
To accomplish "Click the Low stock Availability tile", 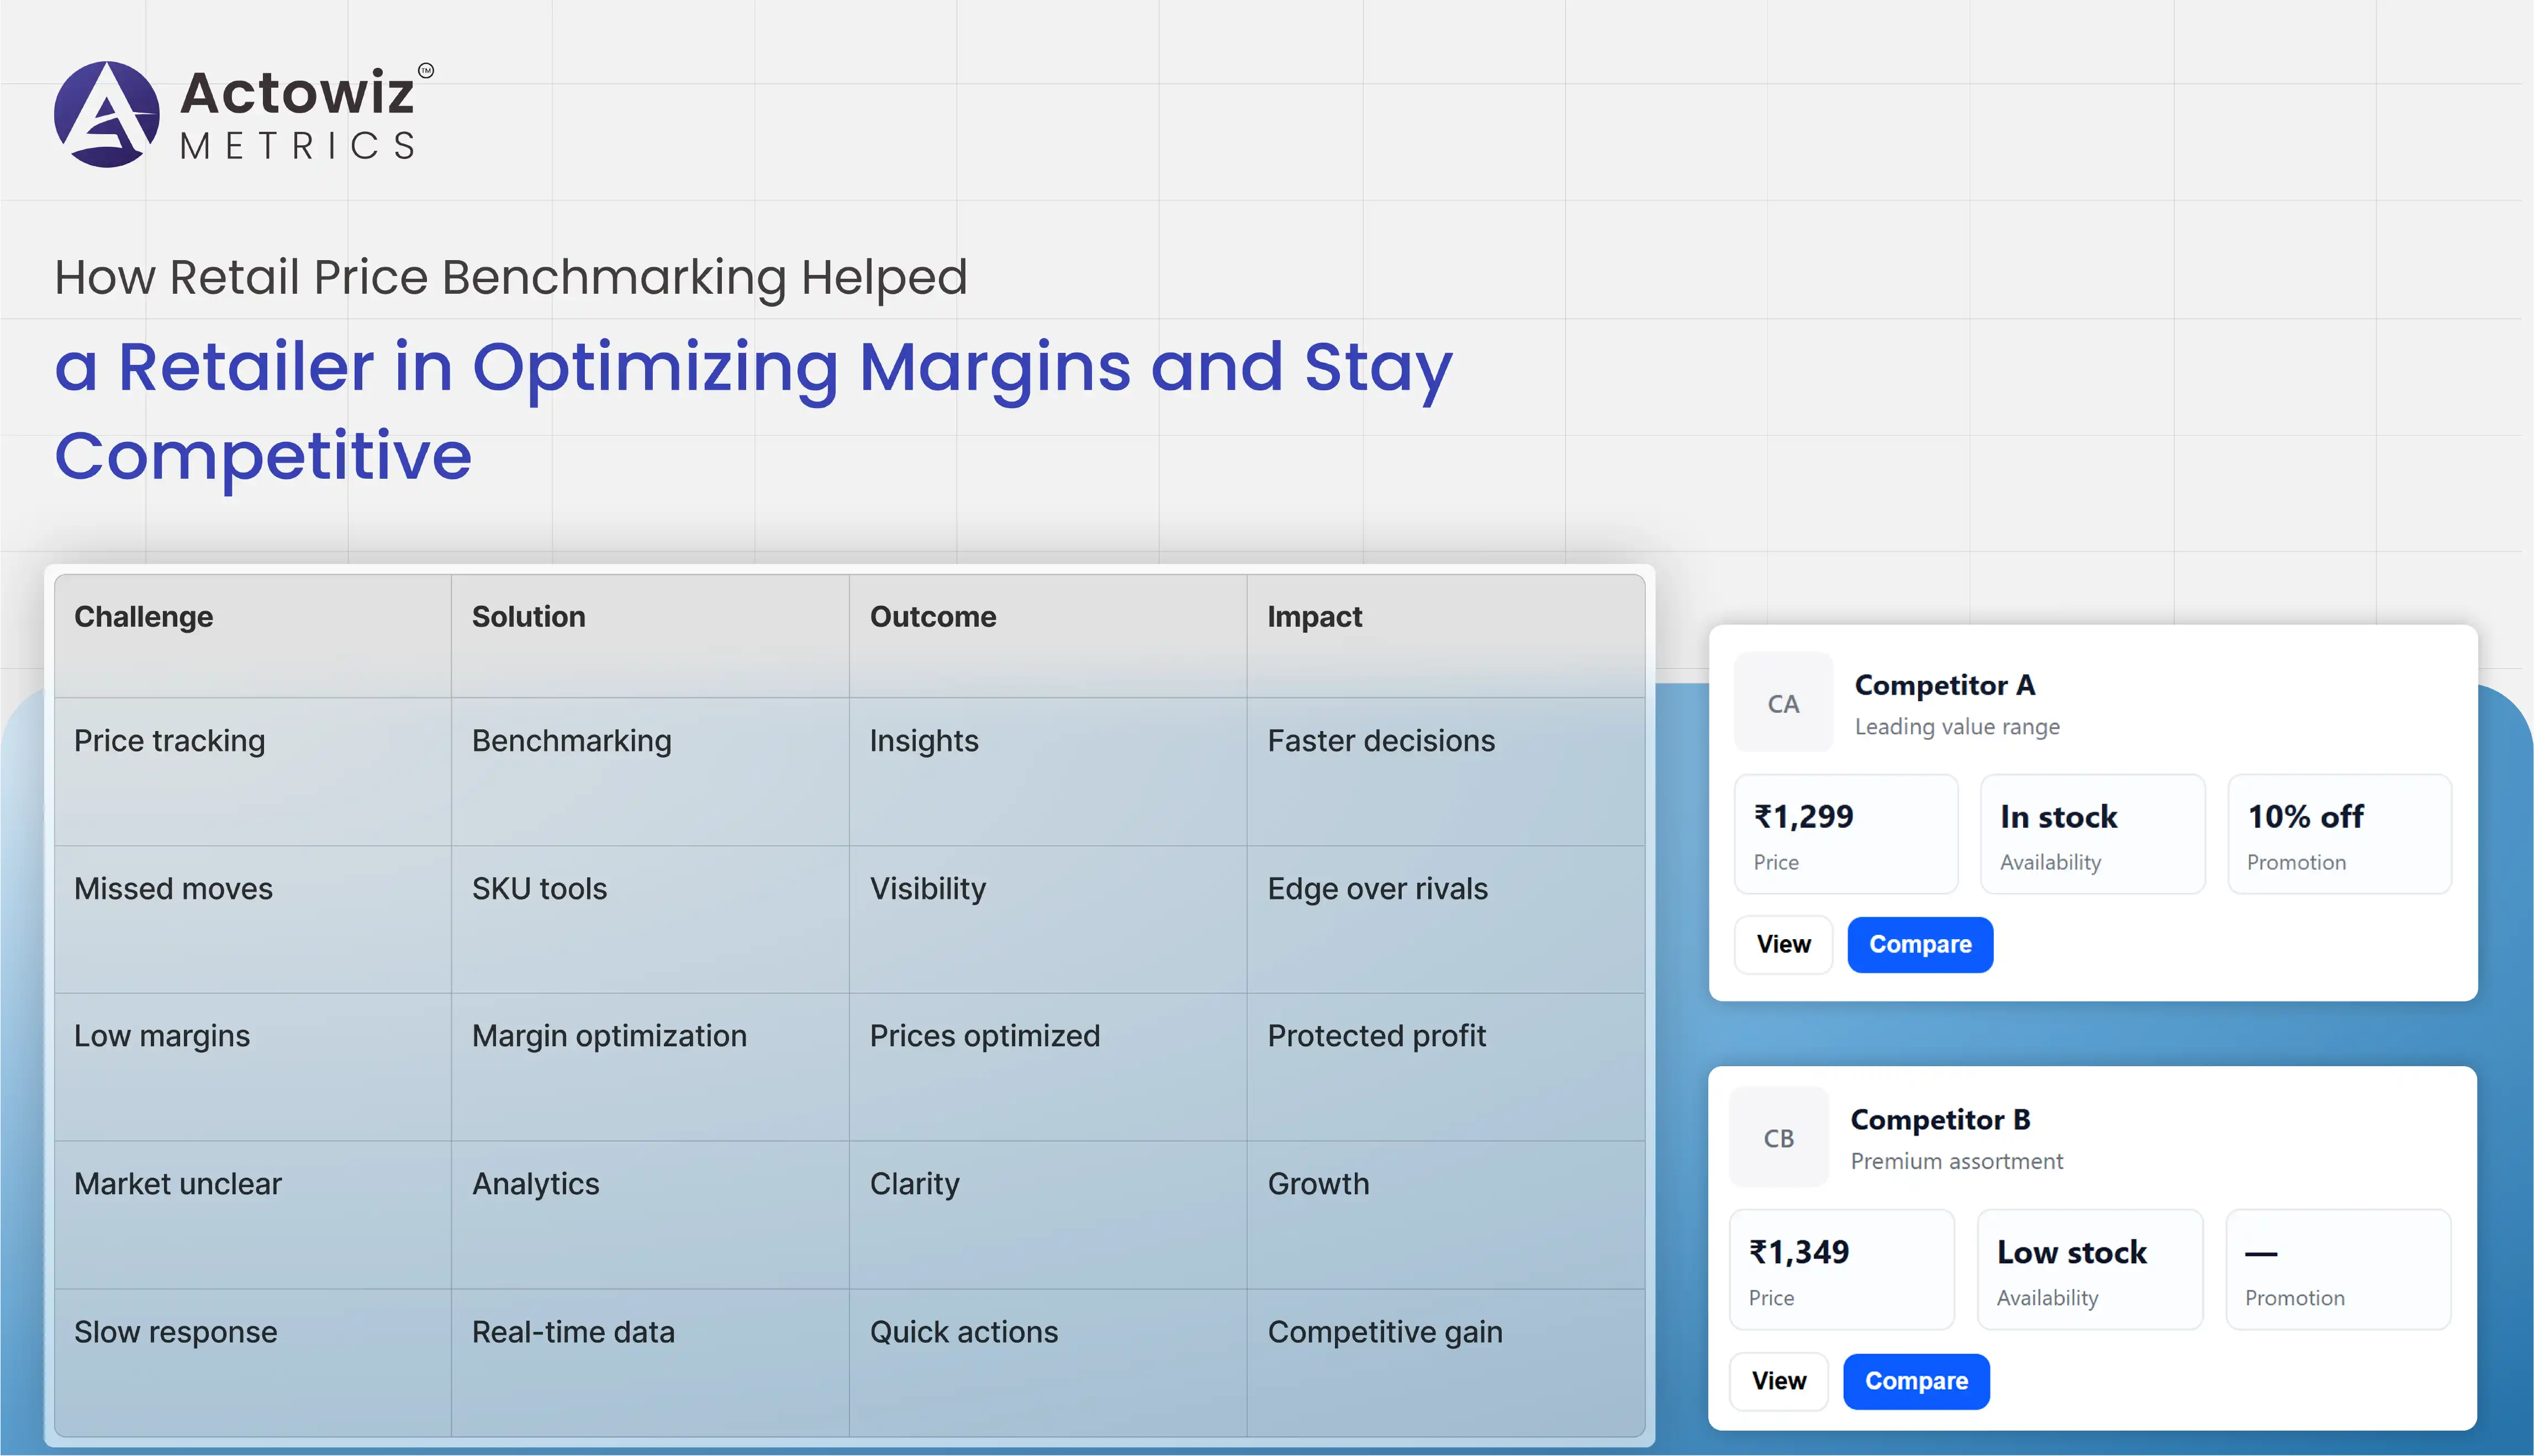I will coord(2089,1269).
